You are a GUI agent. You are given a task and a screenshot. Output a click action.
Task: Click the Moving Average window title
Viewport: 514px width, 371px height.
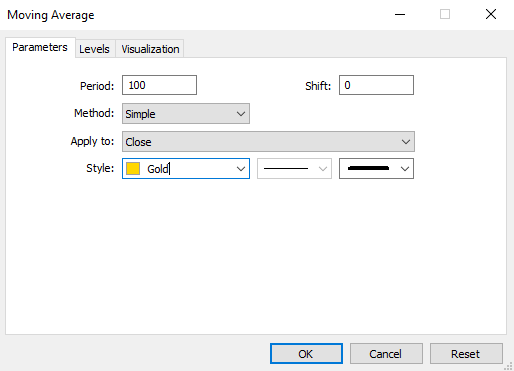(51, 15)
